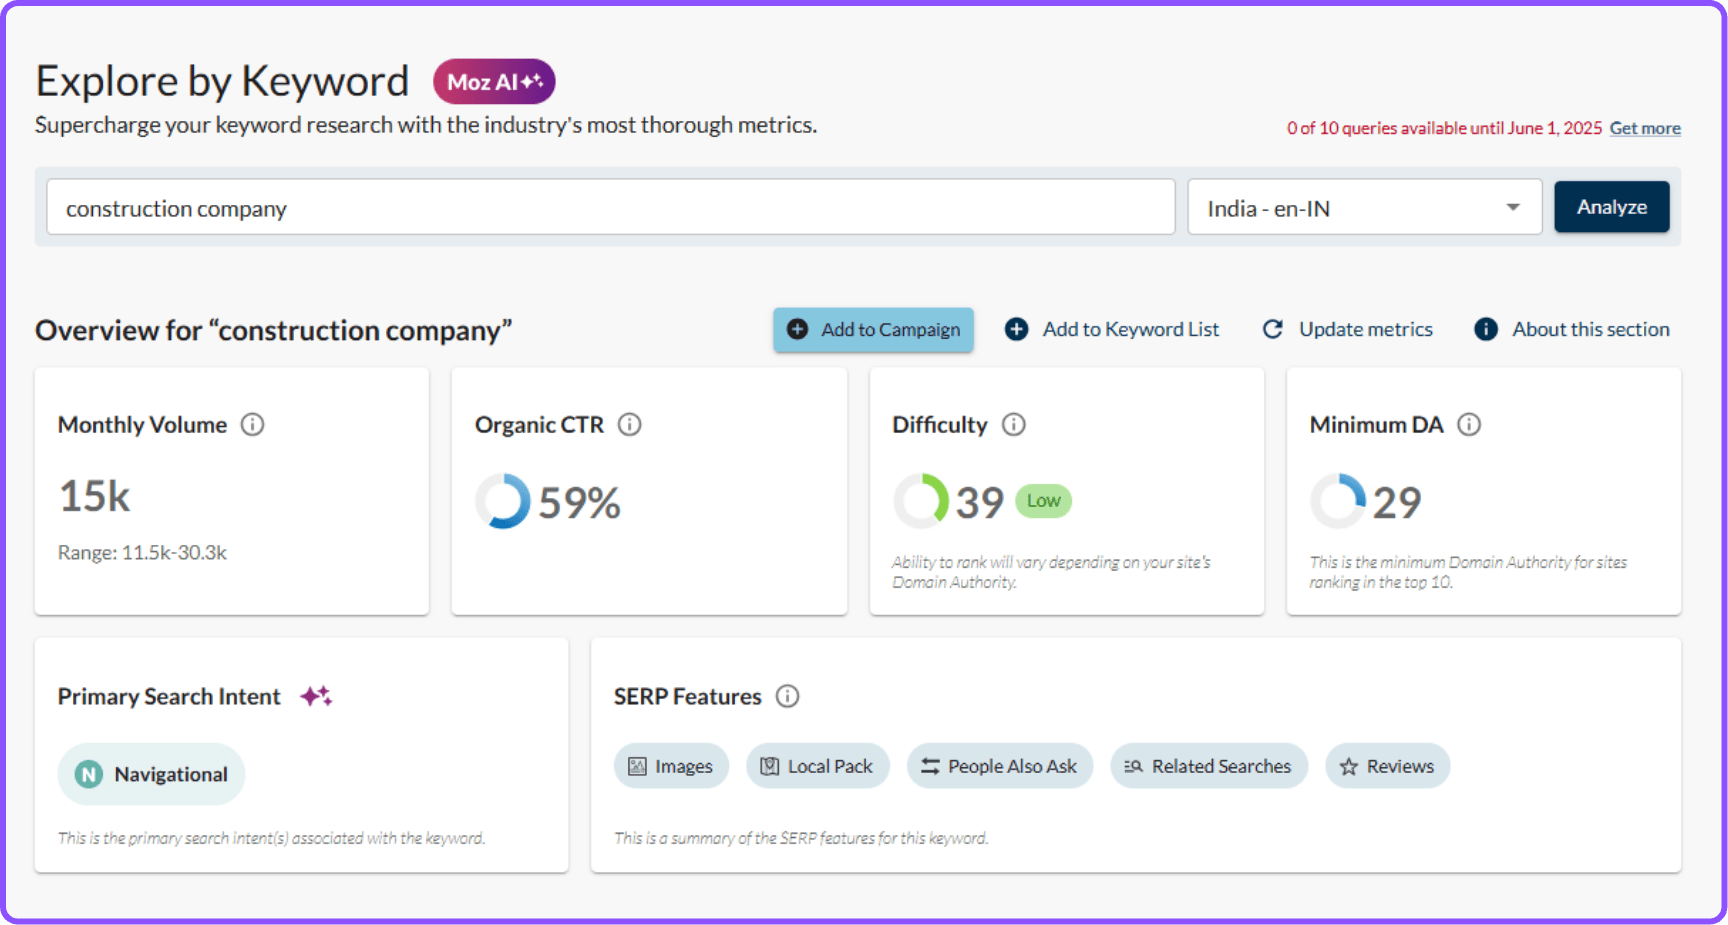Click the plus icon beside Add to Keyword List
The height and width of the screenshot is (925, 1728).
click(x=1016, y=329)
